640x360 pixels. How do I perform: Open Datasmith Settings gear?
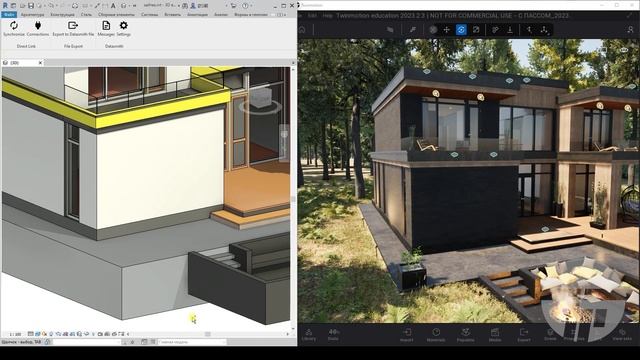click(124, 26)
